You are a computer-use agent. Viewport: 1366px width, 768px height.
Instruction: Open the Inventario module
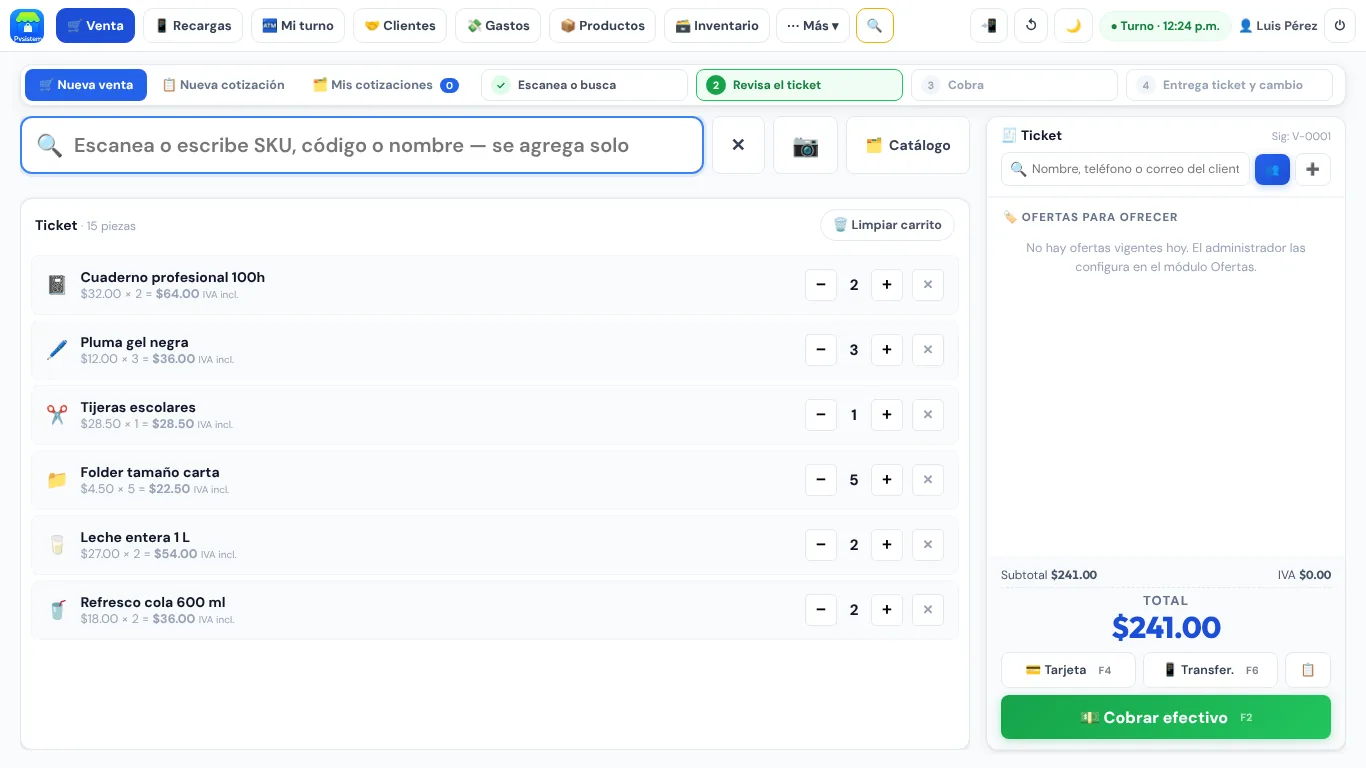tap(716, 26)
